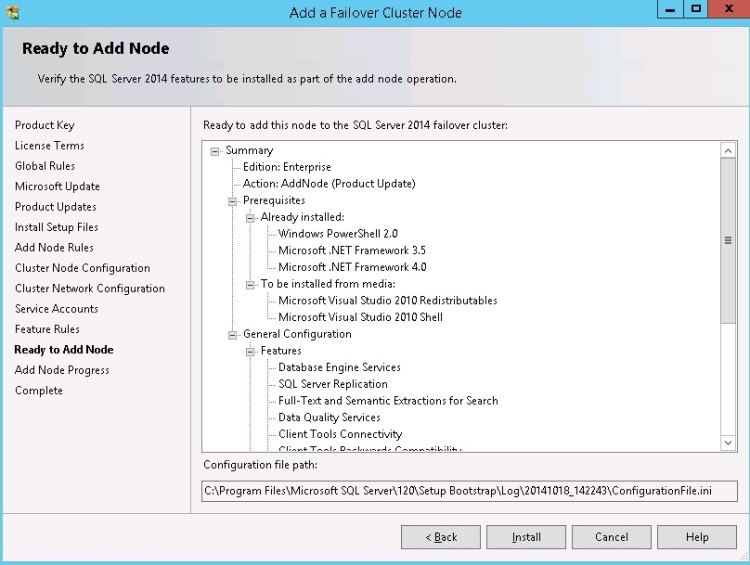Collapse the To be installed from media node
Image resolution: width=750 pixels, height=565 pixels.
click(x=251, y=284)
